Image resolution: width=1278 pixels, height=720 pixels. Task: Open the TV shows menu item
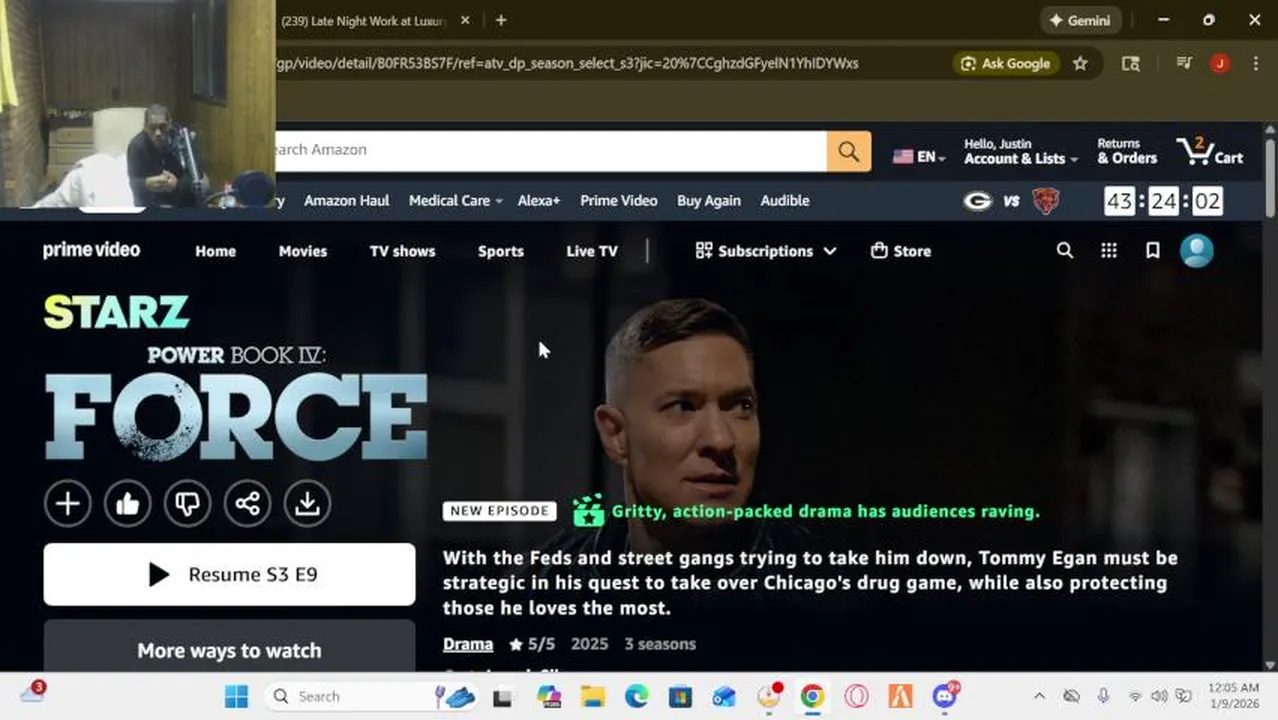click(x=403, y=251)
